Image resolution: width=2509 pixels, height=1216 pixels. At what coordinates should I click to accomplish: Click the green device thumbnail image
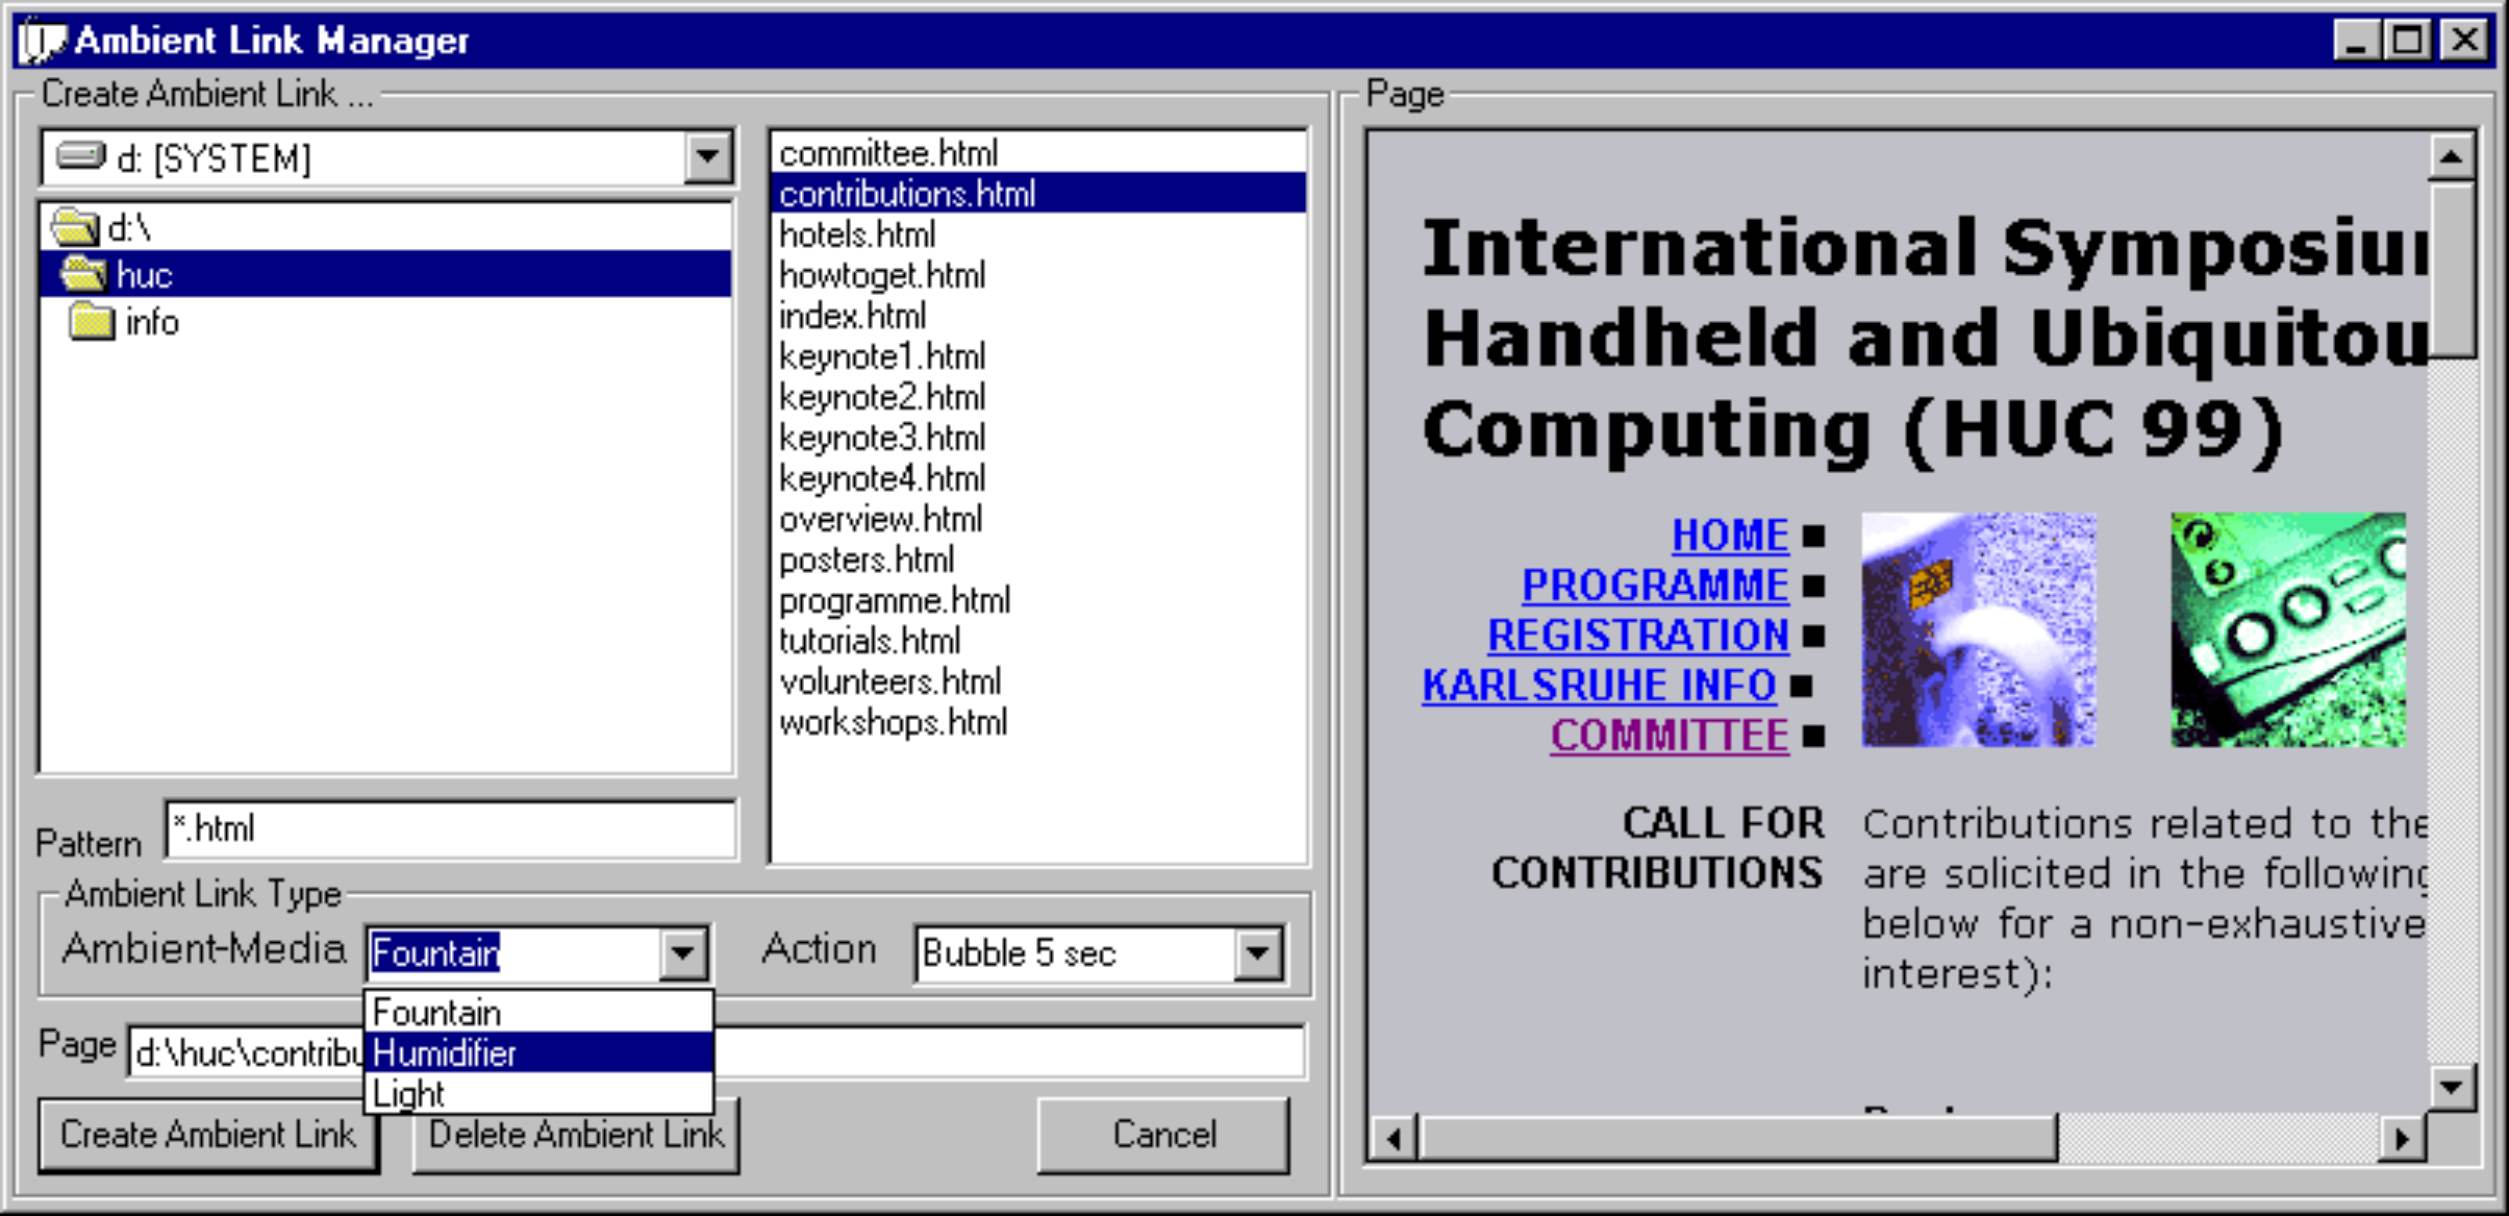2288,630
